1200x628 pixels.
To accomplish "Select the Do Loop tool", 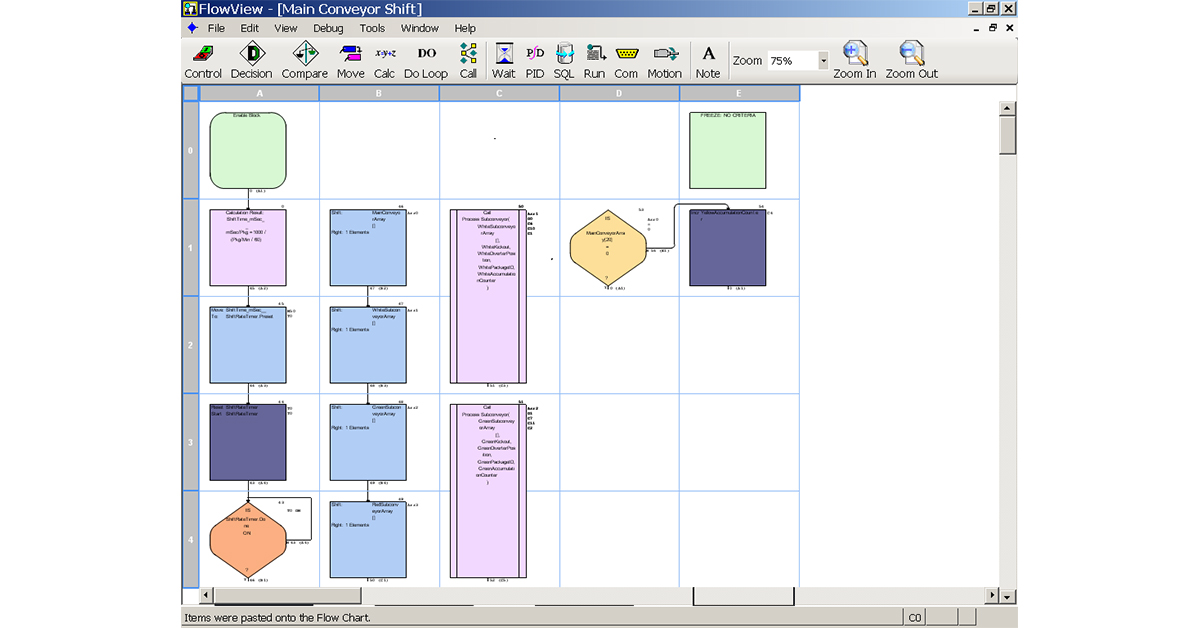I will pos(426,60).
